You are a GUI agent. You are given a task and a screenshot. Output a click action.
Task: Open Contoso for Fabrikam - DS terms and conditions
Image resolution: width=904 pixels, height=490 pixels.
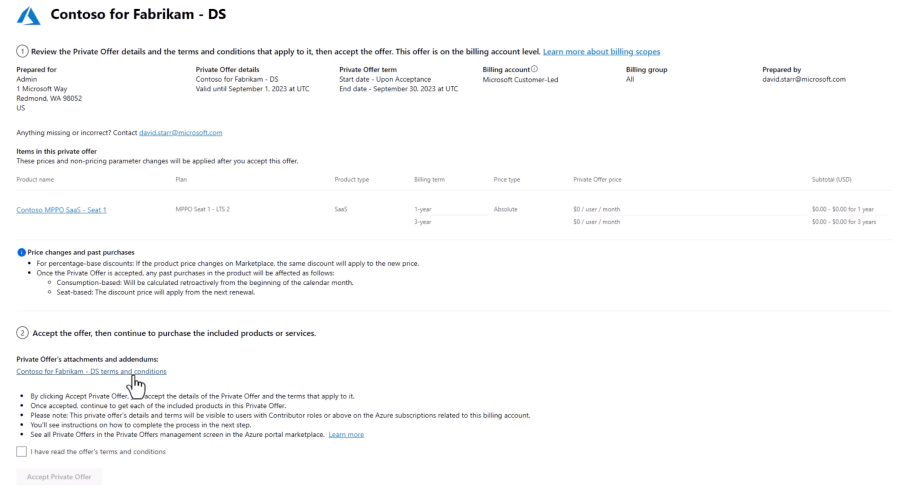[x=91, y=371]
